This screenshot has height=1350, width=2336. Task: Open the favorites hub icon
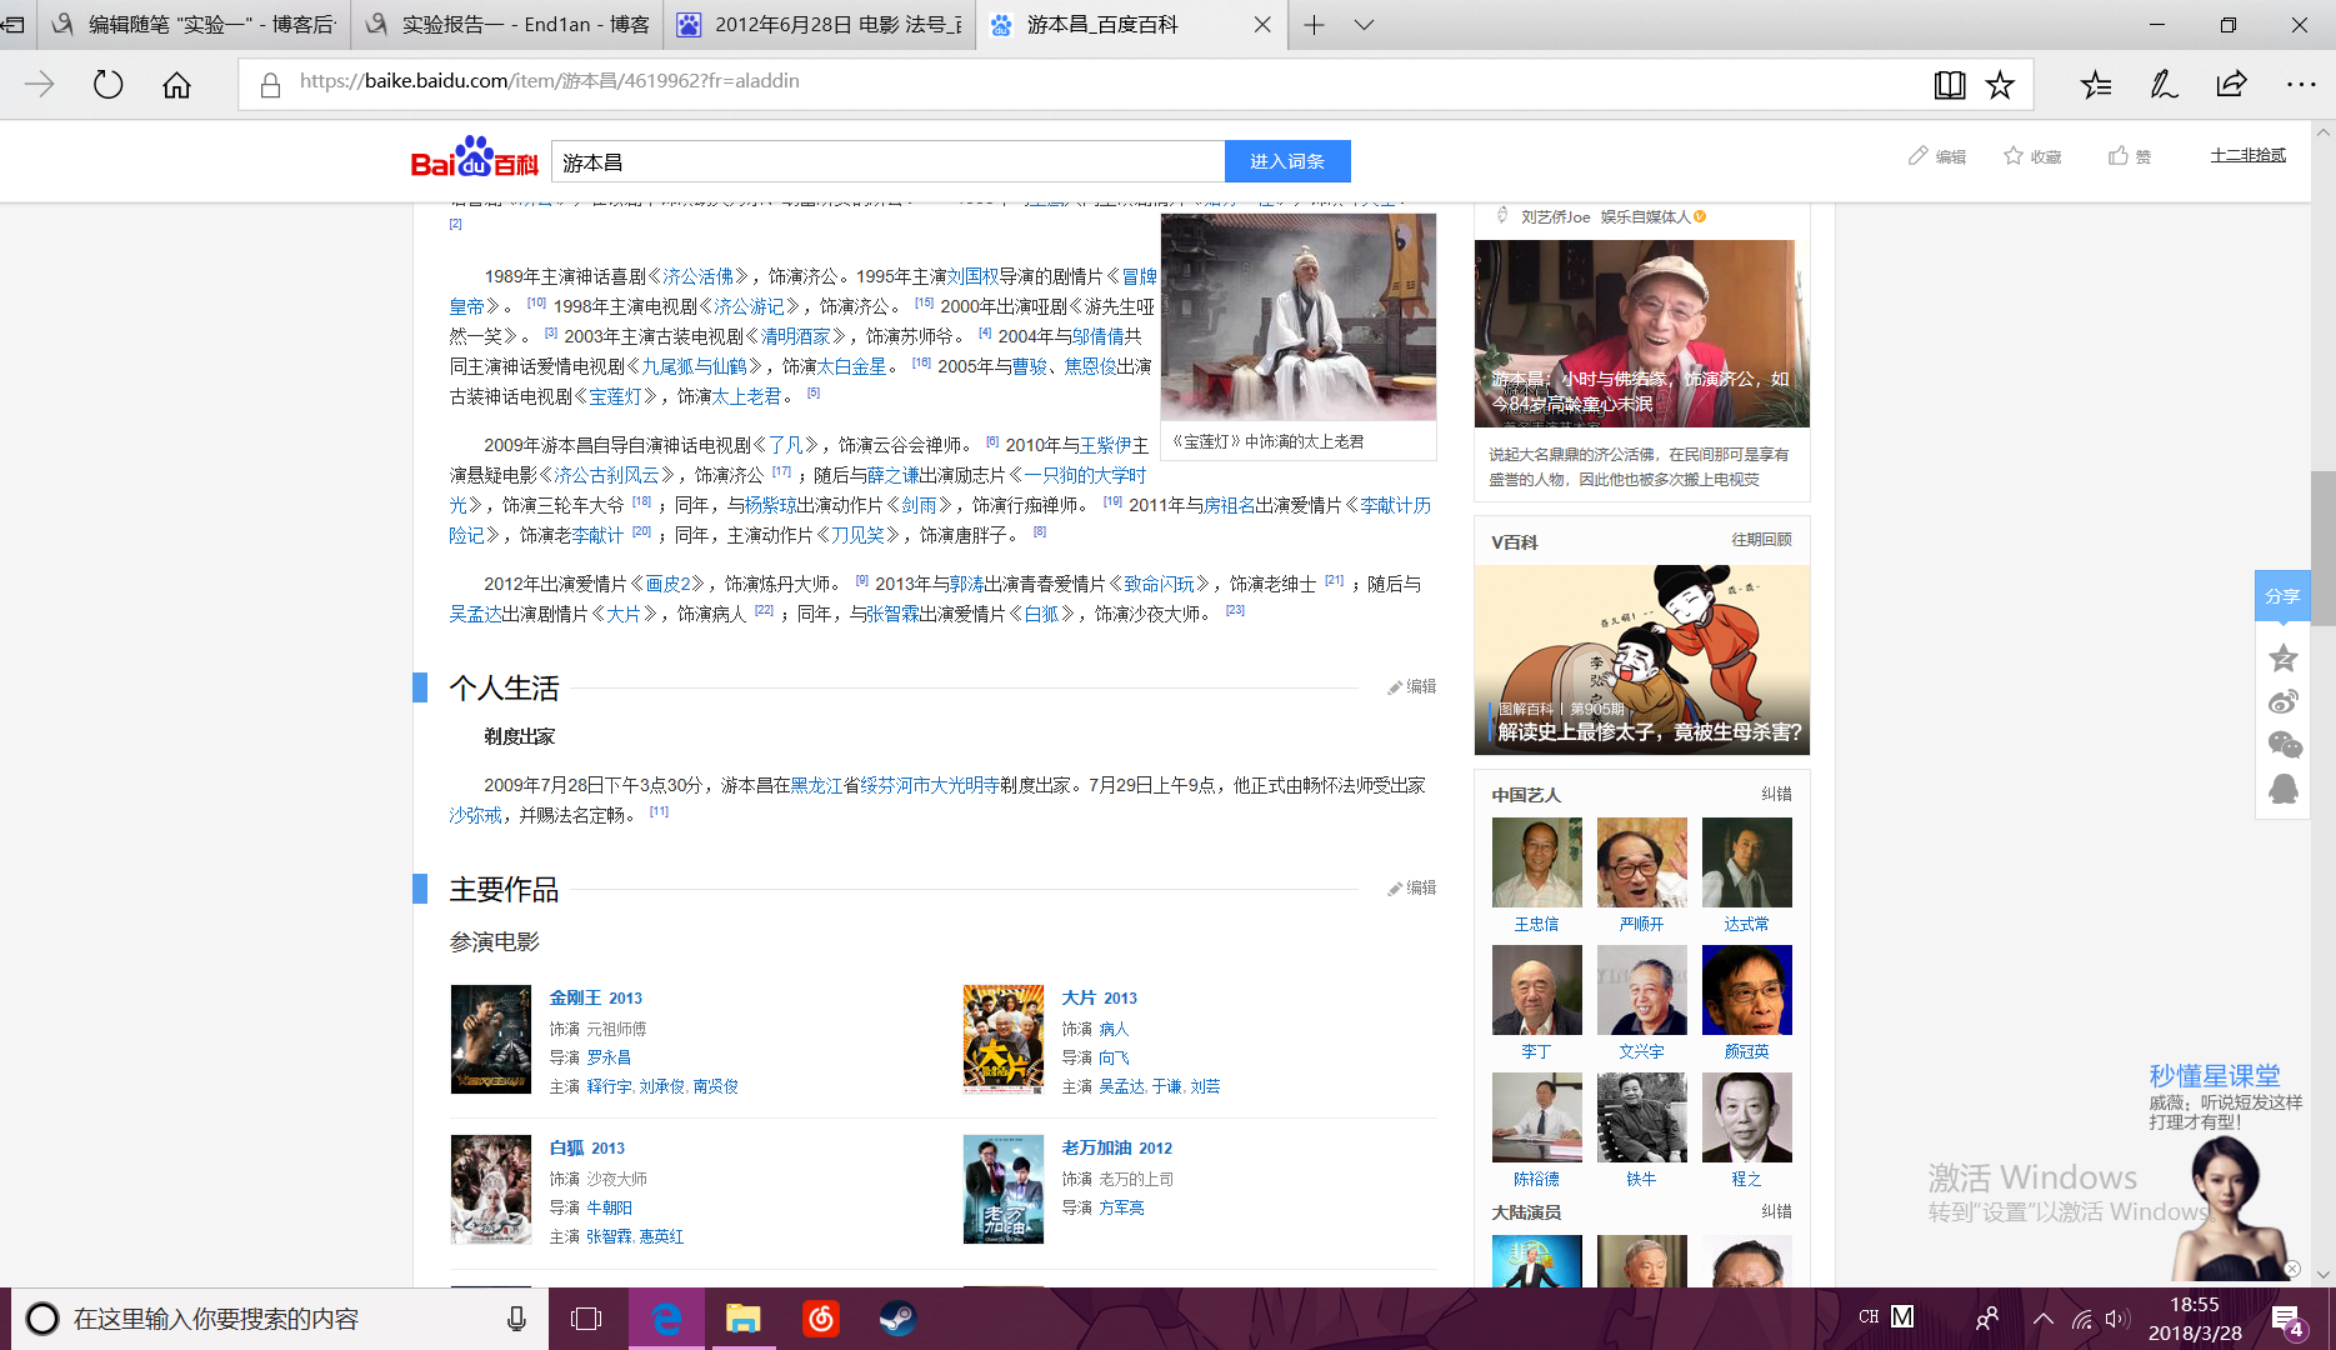(x=2096, y=85)
